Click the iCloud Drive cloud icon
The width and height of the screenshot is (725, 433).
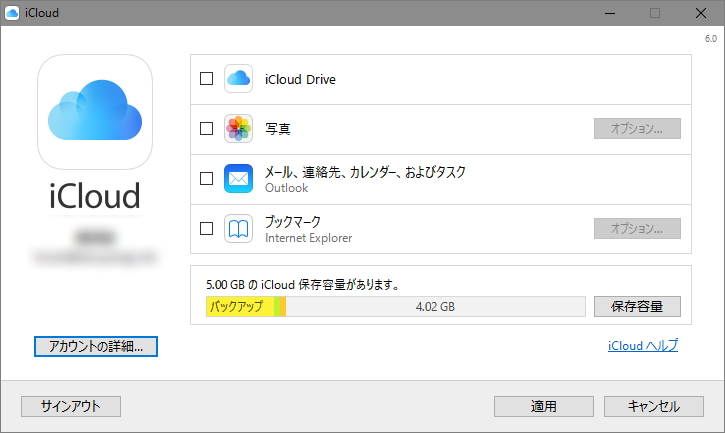[239, 79]
